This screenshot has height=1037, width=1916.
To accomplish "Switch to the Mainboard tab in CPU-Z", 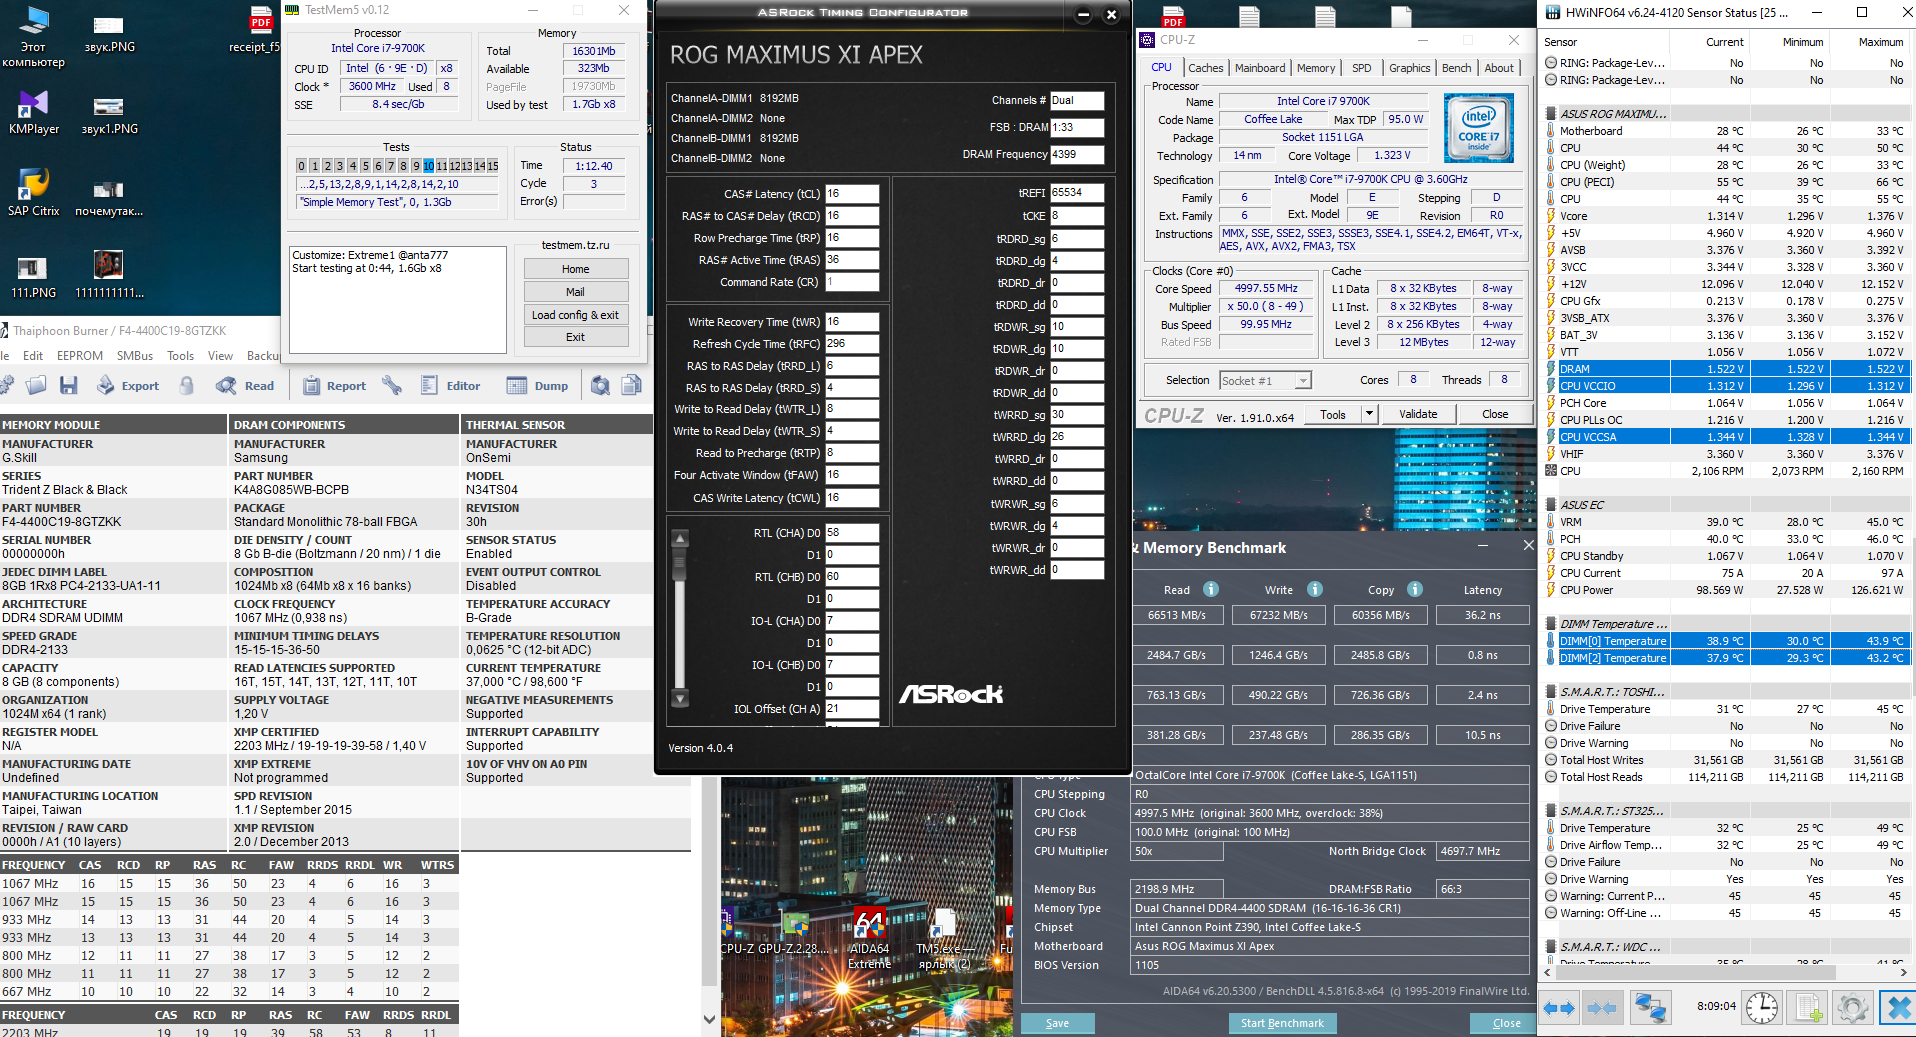I will (1260, 68).
